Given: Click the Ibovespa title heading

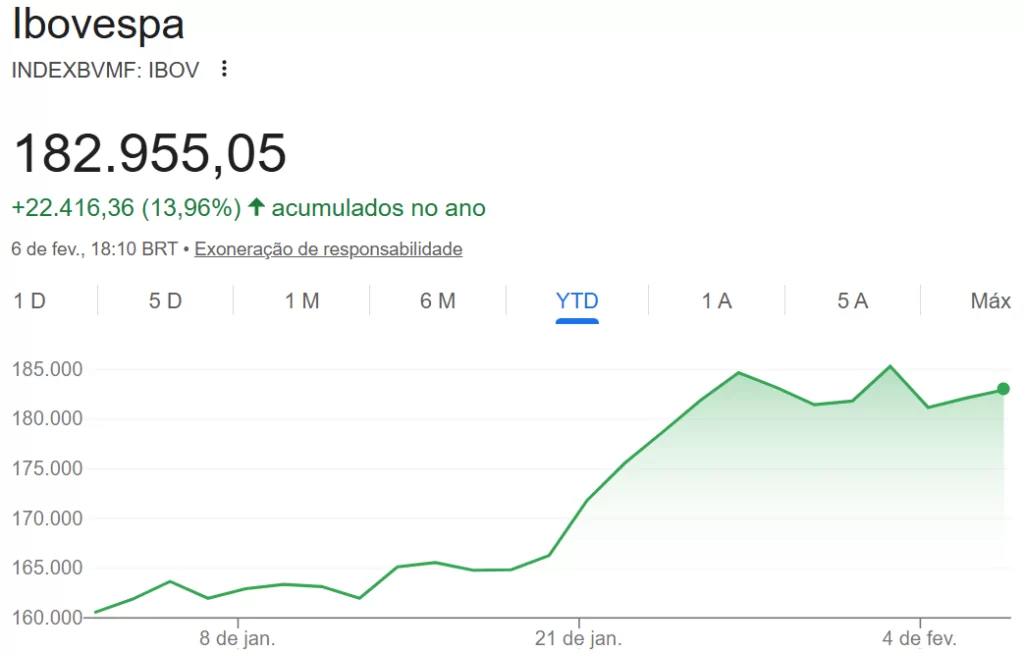Looking at the screenshot, I should (98, 26).
